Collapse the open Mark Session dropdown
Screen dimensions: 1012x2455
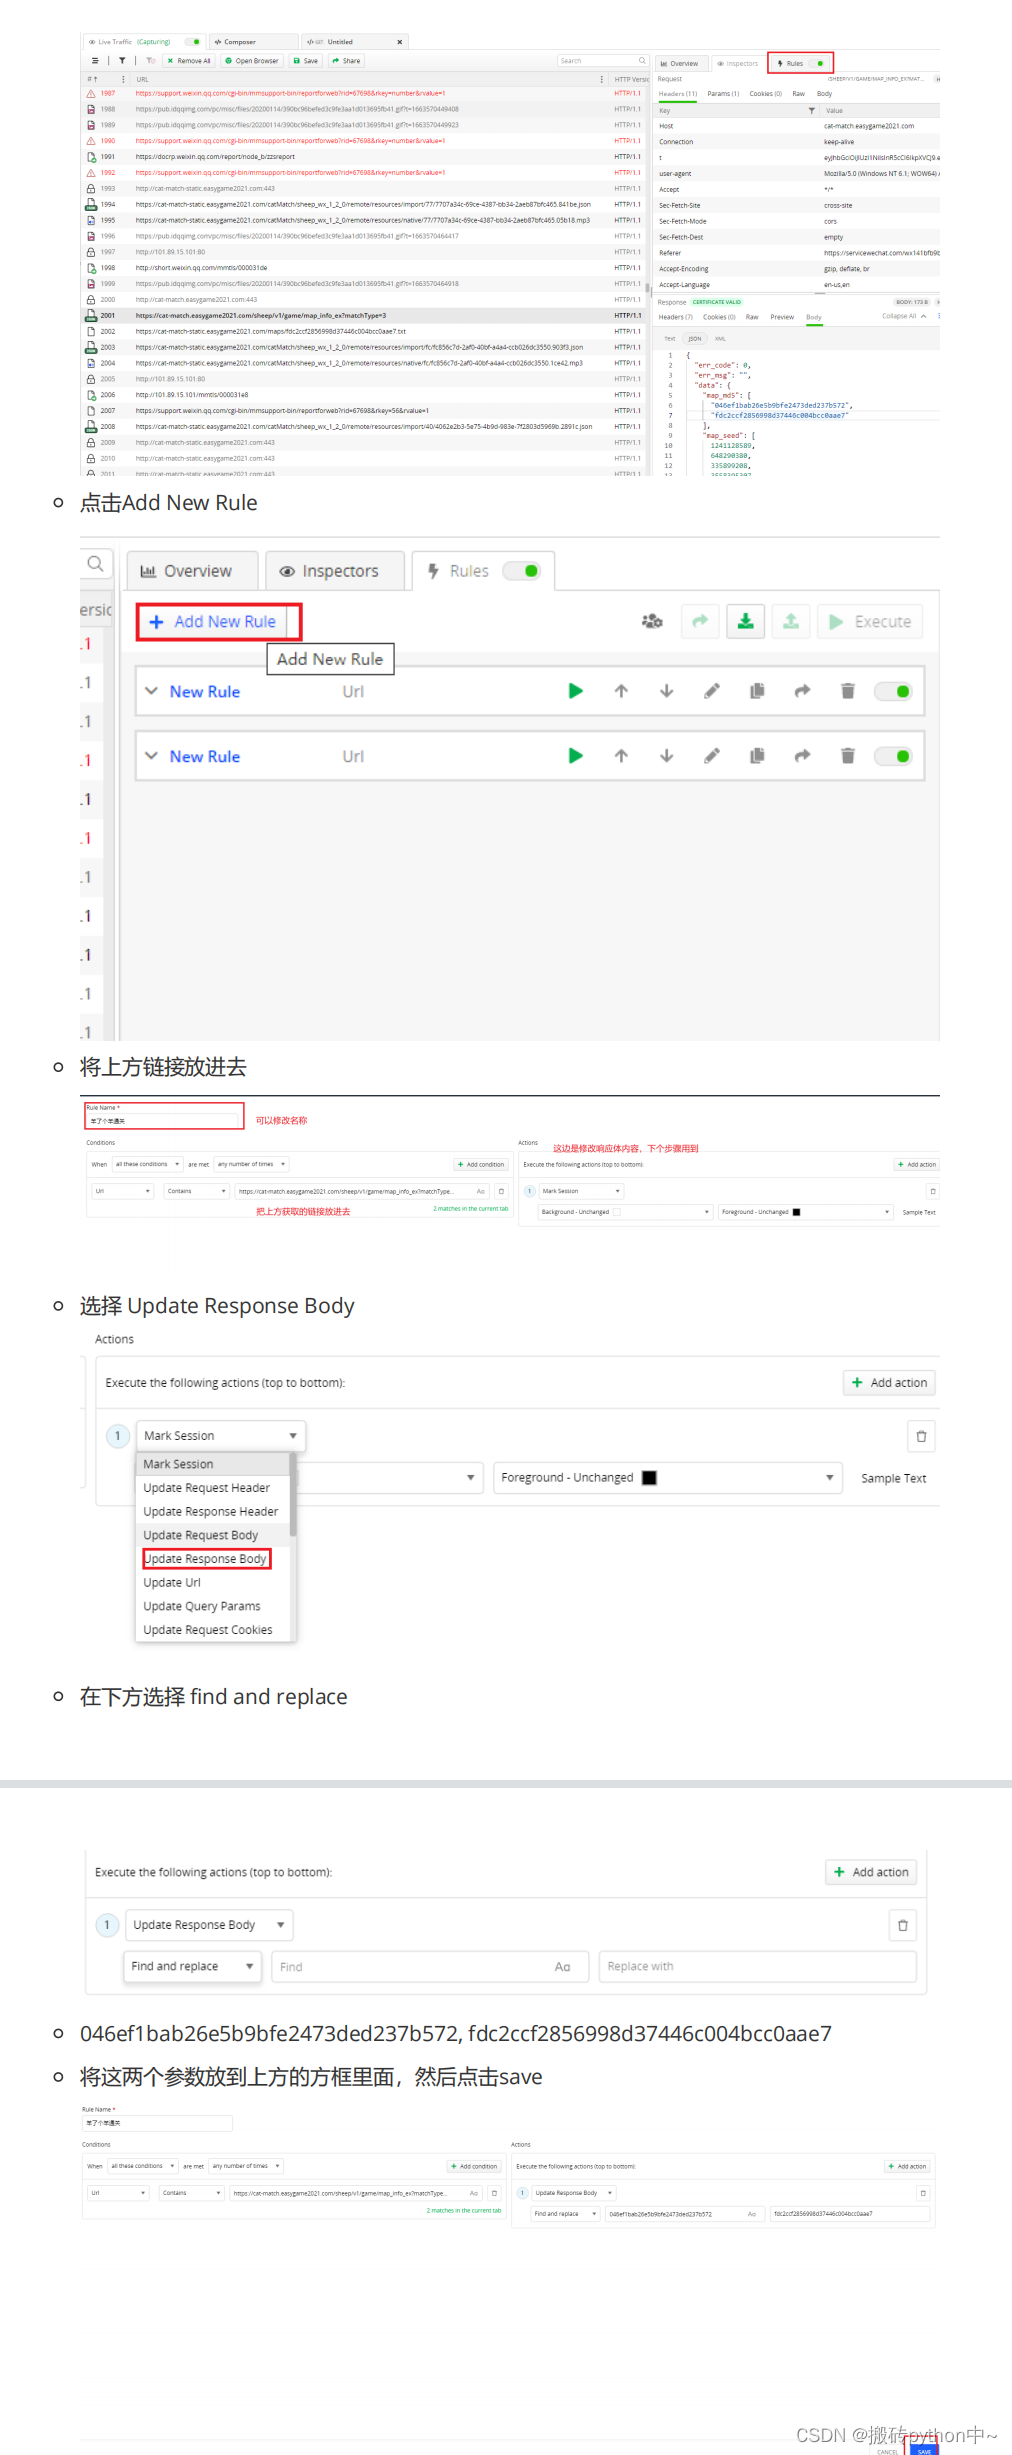point(221,1436)
